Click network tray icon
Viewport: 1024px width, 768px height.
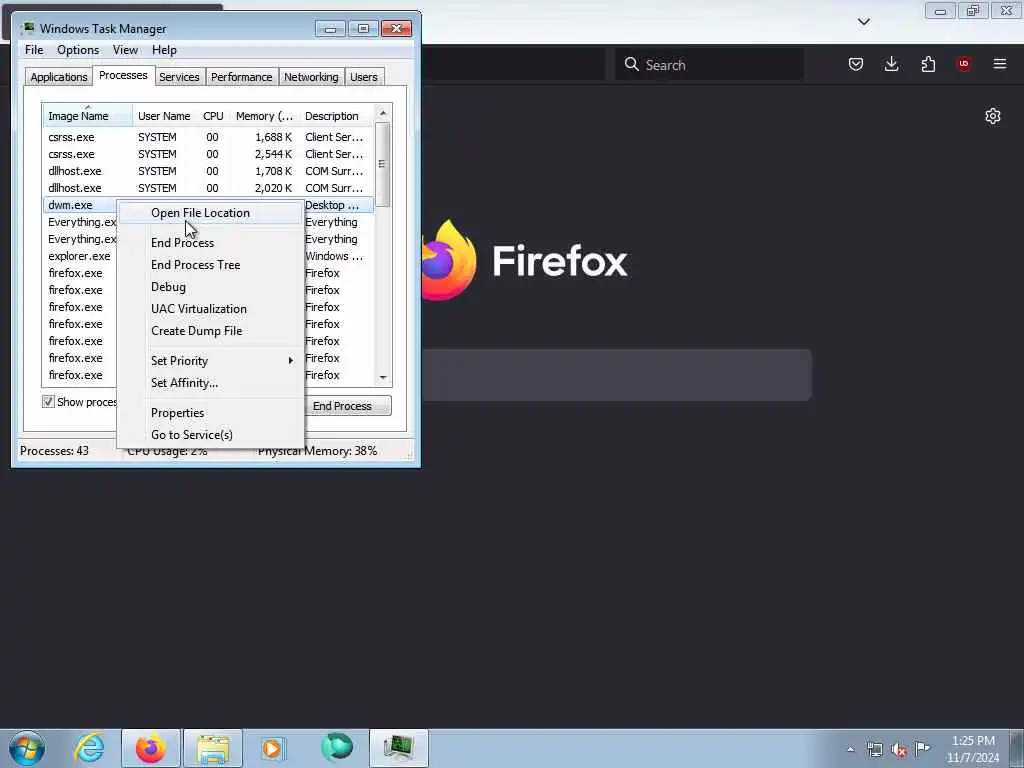click(x=874, y=750)
